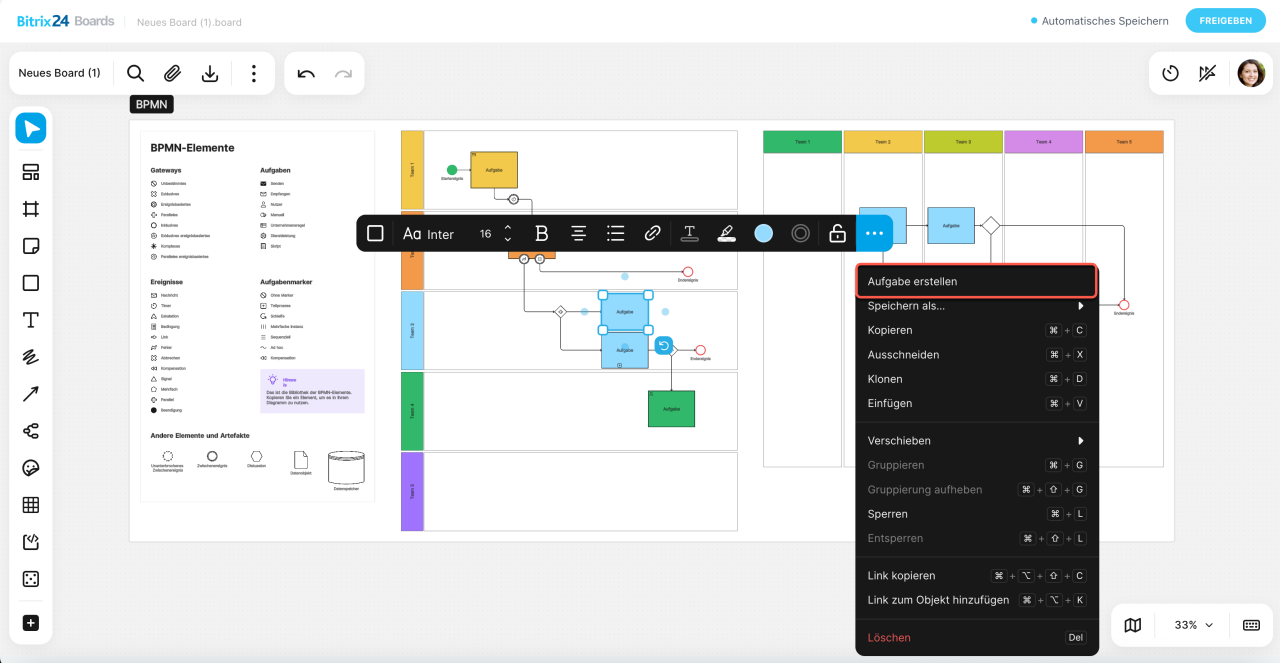Viewport: 1280px width, 663px height.
Task: Open the timer icon at top right
Action: click(1171, 73)
